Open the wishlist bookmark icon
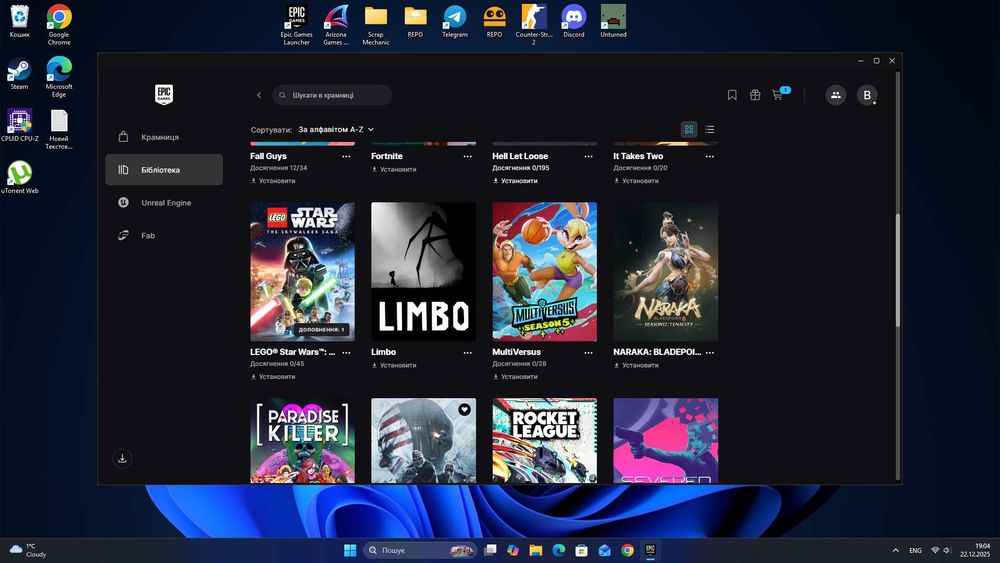The height and width of the screenshot is (563, 1000). [732, 95]
